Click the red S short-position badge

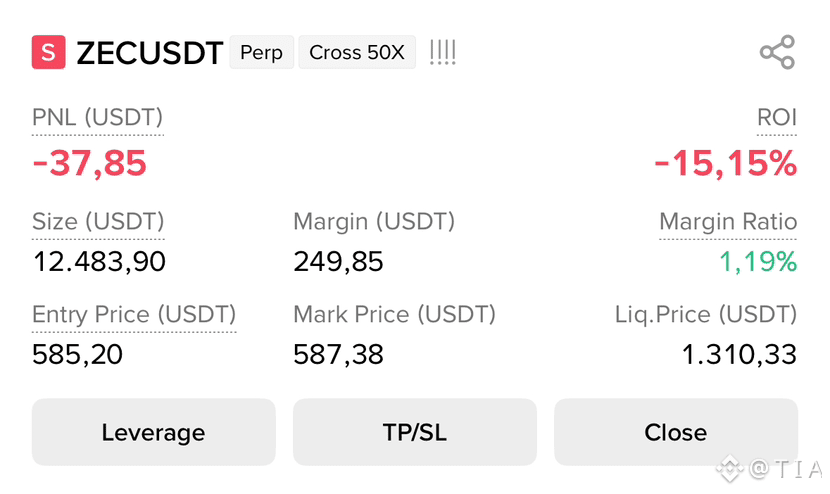(x=49, y=52)
